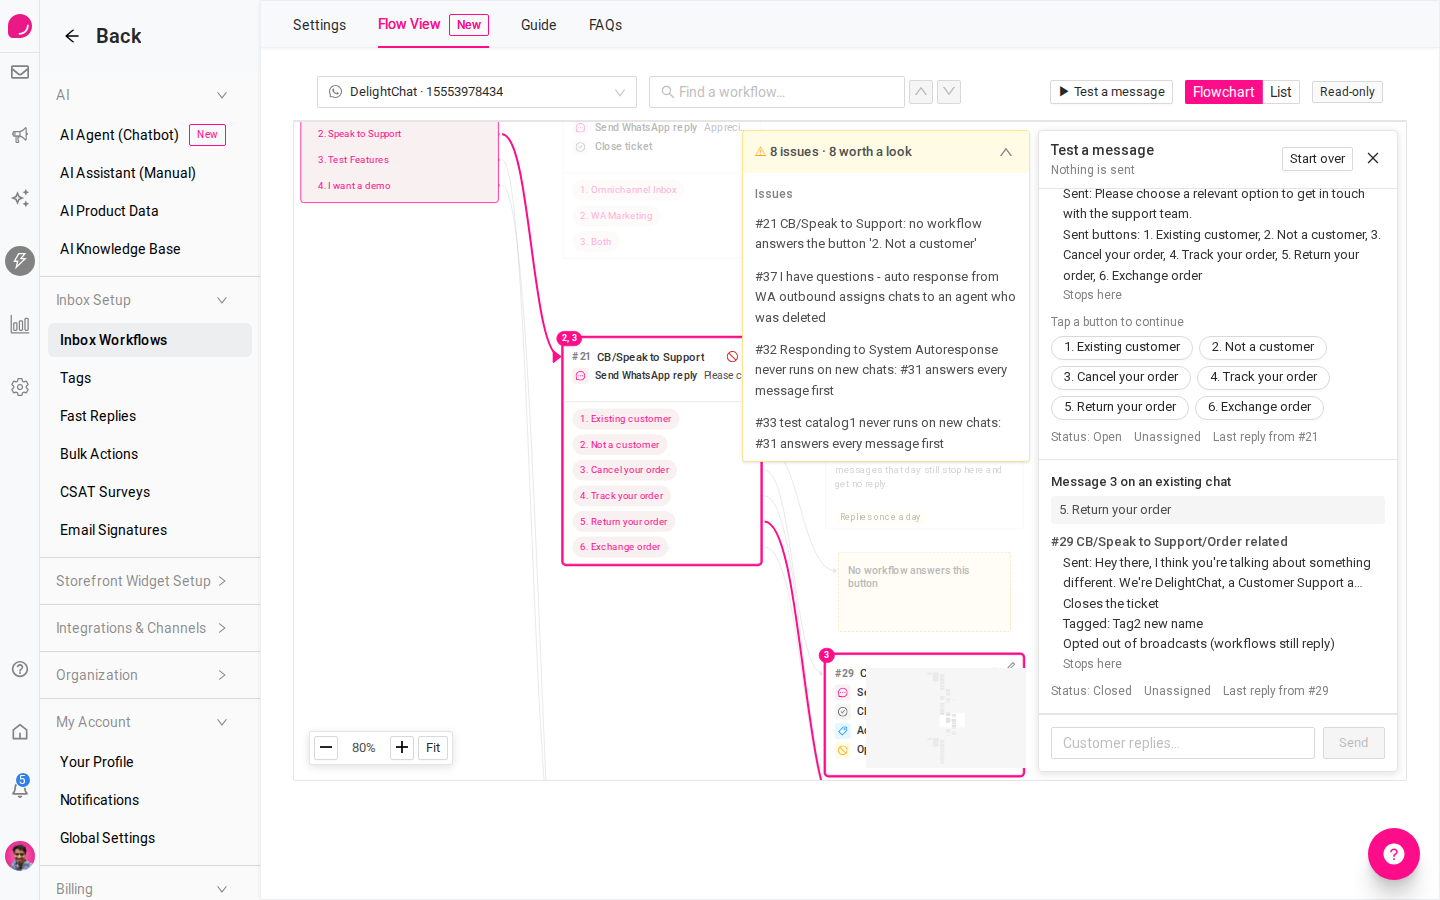Open the FAQs tab
The width and height of the screenshot is (1440, 900).
coord(605,25)
